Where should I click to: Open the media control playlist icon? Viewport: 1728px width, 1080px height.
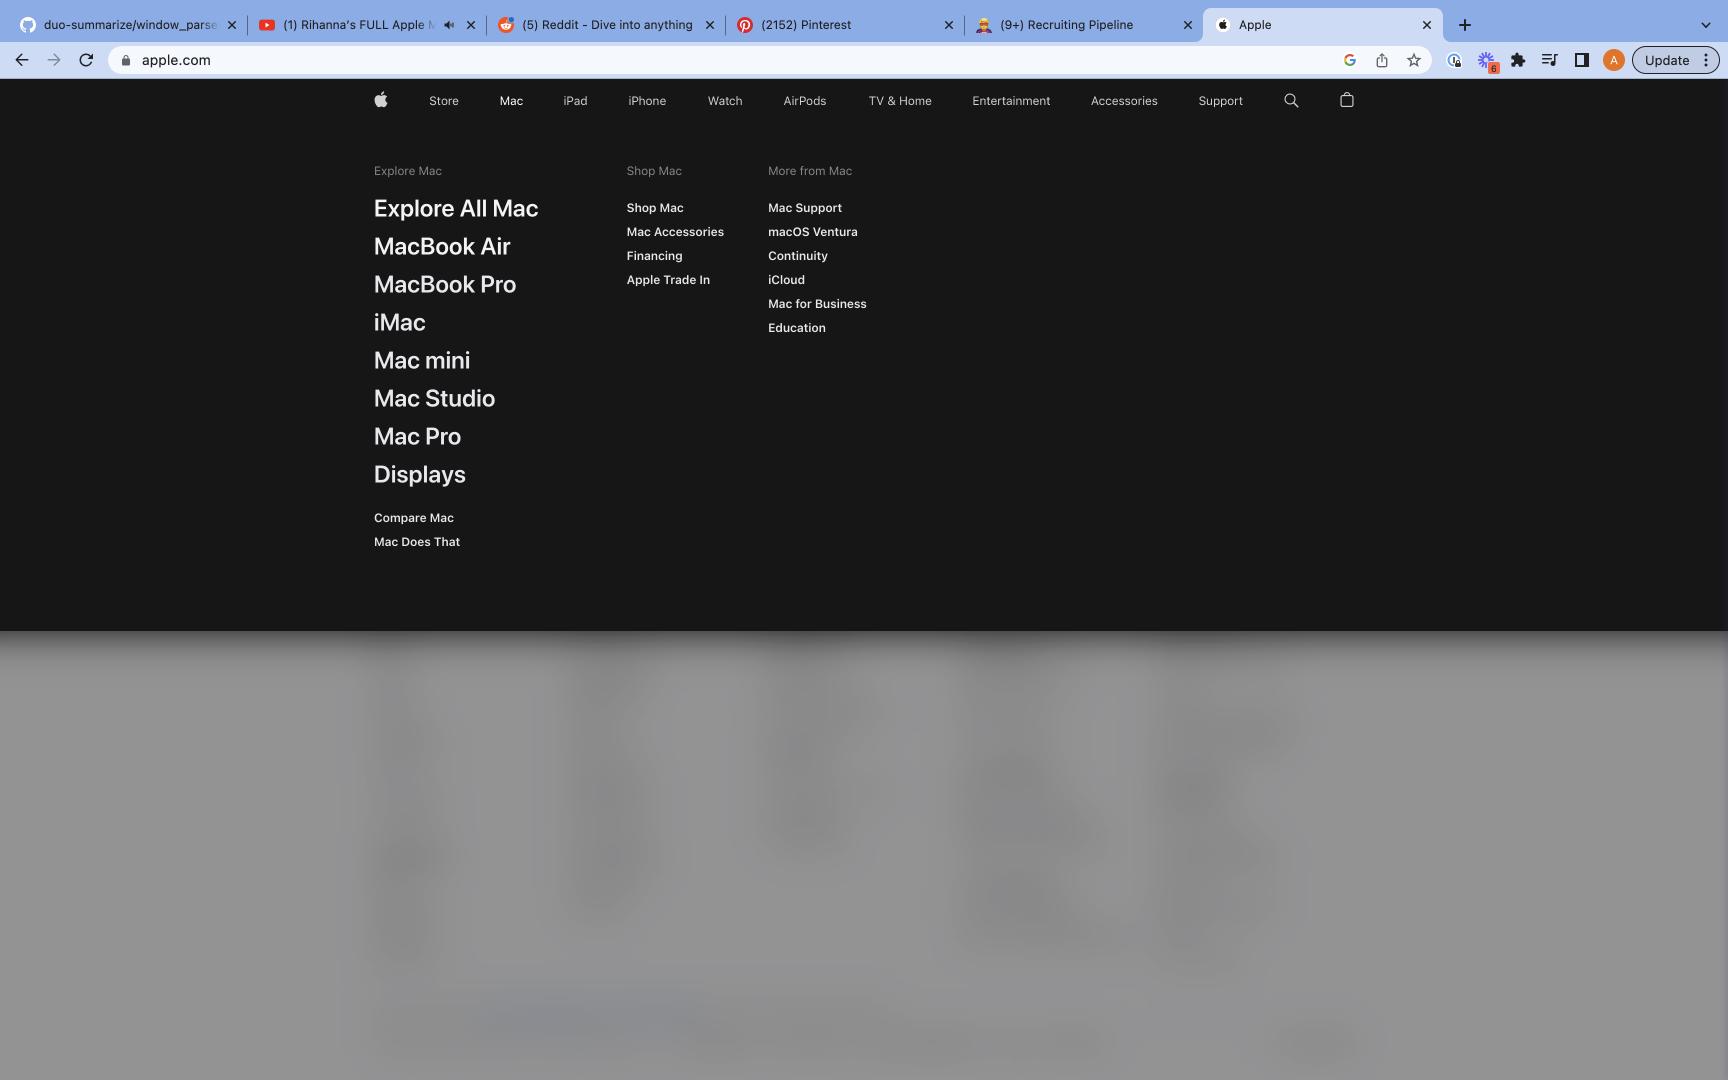pos(1549,60)
